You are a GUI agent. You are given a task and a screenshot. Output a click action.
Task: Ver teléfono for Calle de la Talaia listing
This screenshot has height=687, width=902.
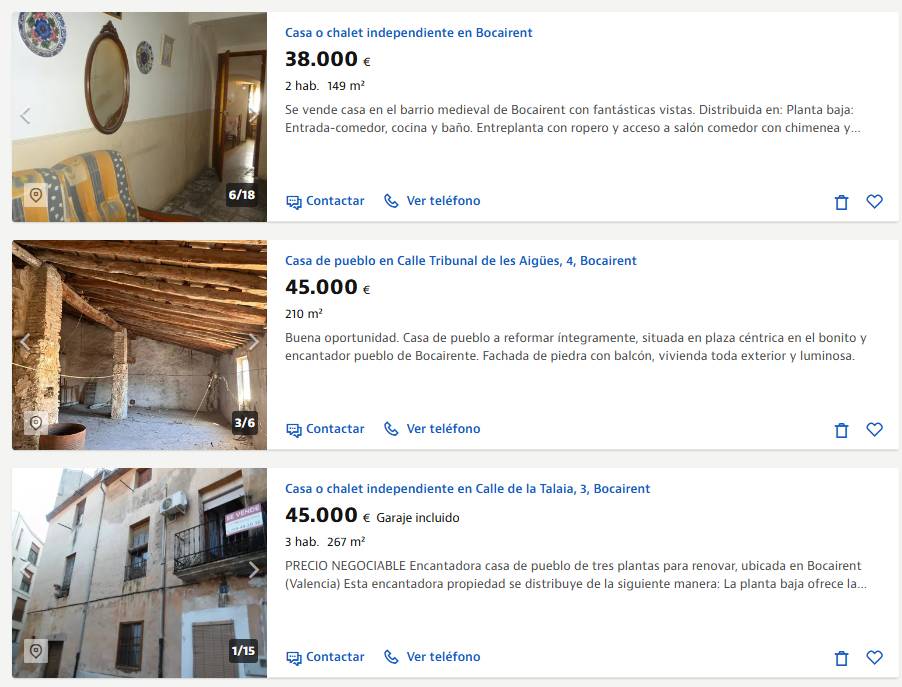coord(432,657)
